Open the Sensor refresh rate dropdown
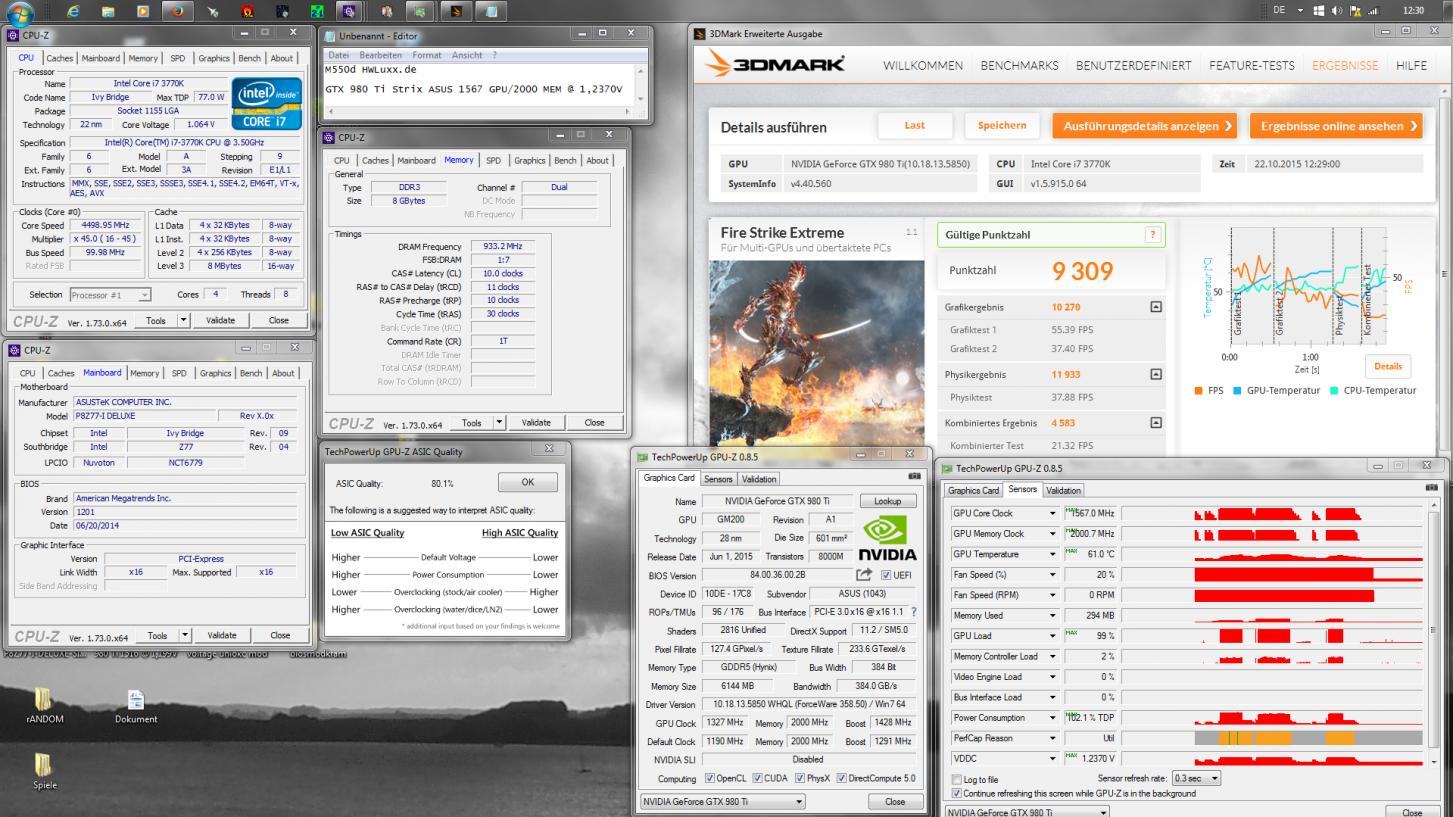This screenshot has height=817, width=1453. point(1196,778)
